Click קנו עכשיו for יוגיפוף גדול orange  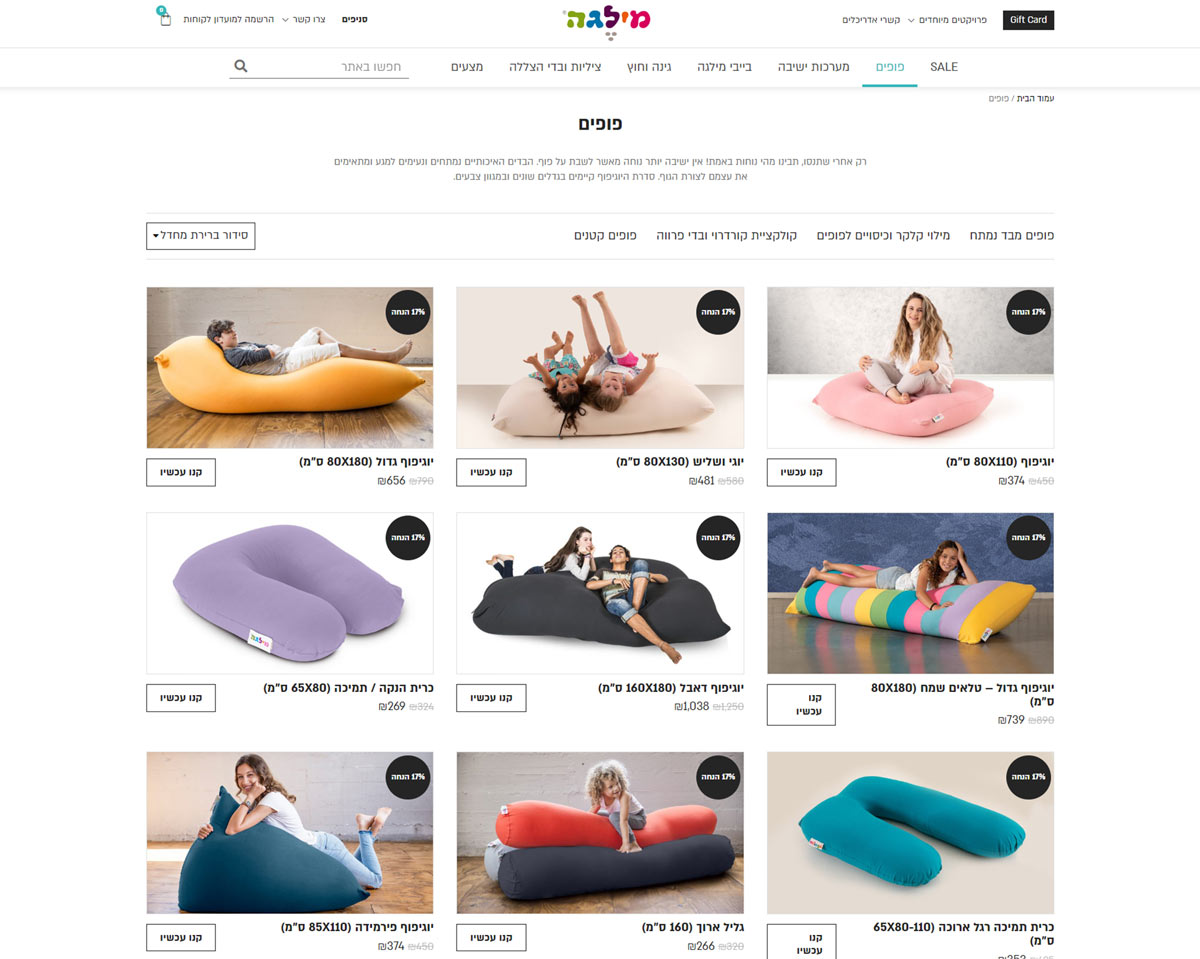click(181, 472)
